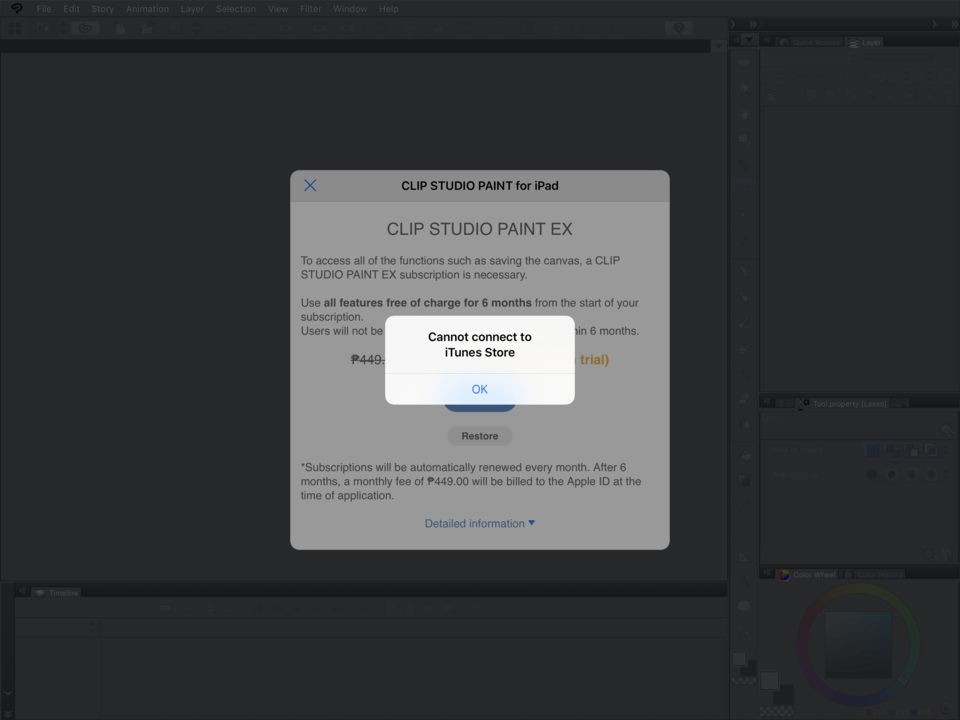960x720 pixels.
Task: Choose first Anti-aliasing option
Action: point(872,474)
